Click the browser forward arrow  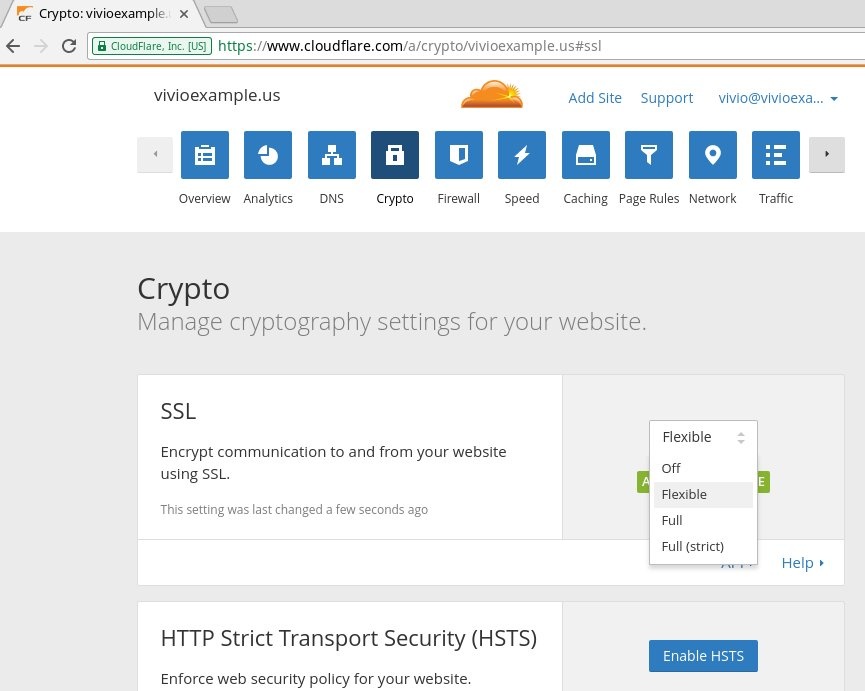(x=41, y=46)
